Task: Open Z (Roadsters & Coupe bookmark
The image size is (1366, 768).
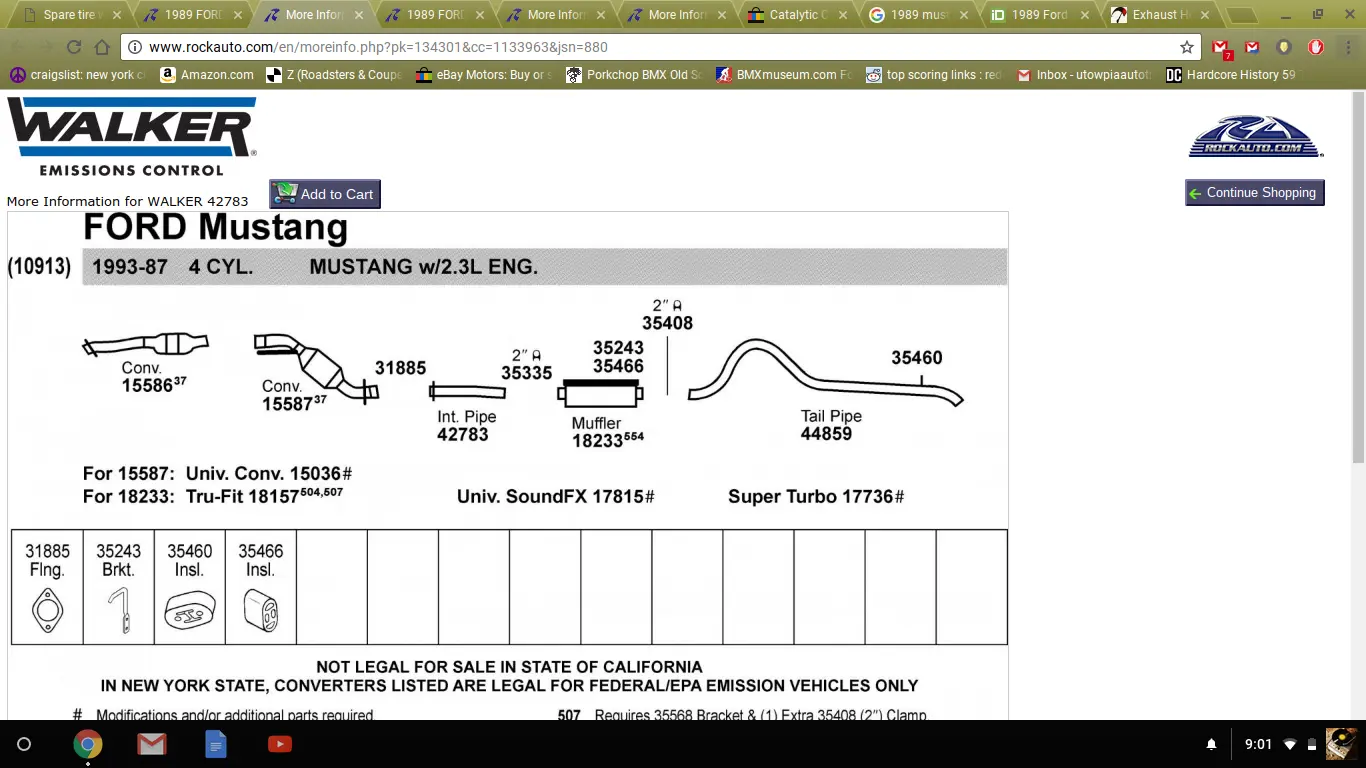Action: click(334, 75)
